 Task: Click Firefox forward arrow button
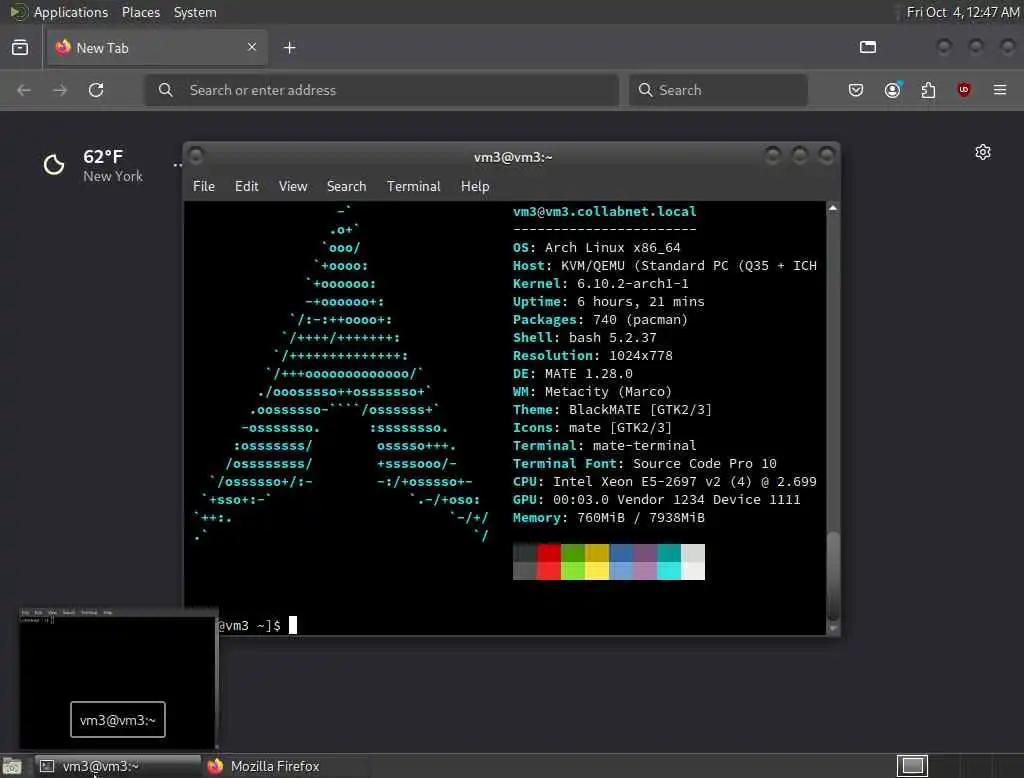60,90
